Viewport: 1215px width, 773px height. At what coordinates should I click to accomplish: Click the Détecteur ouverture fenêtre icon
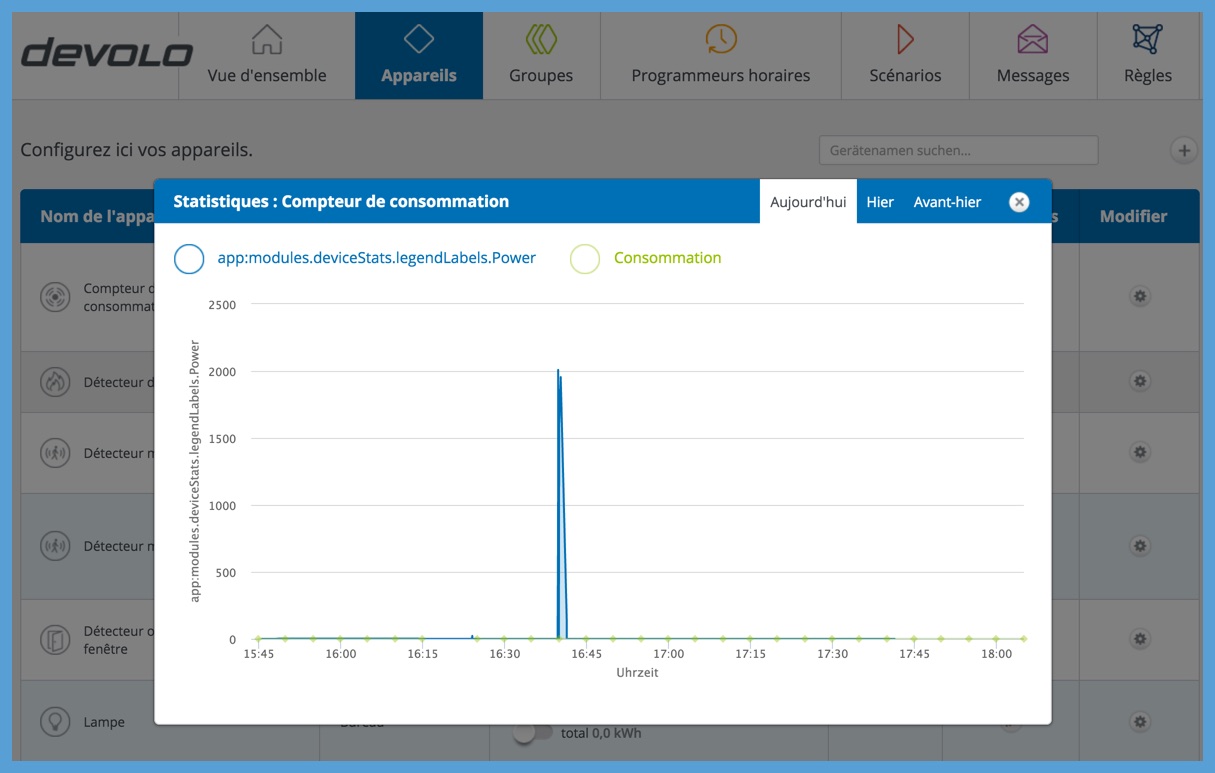pyautogui.click(x=54, y=639)
